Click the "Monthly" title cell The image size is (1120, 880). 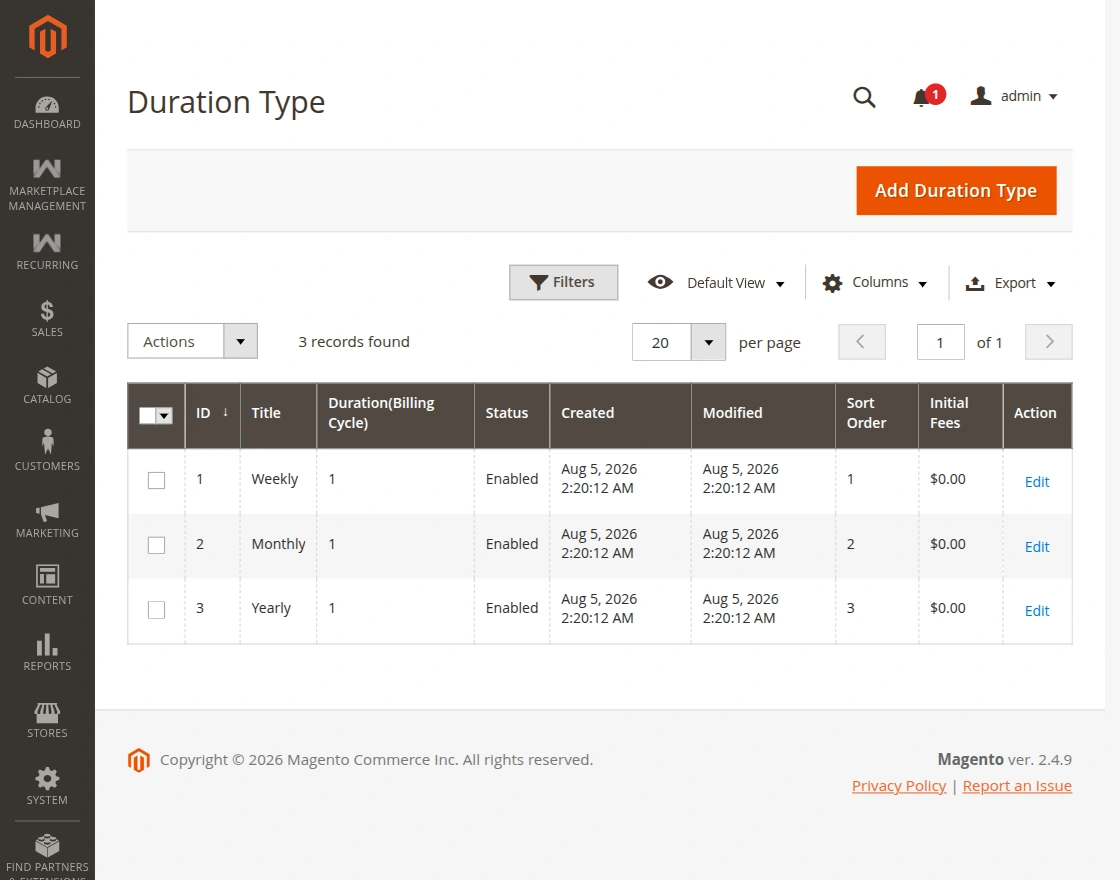(279, 544)
